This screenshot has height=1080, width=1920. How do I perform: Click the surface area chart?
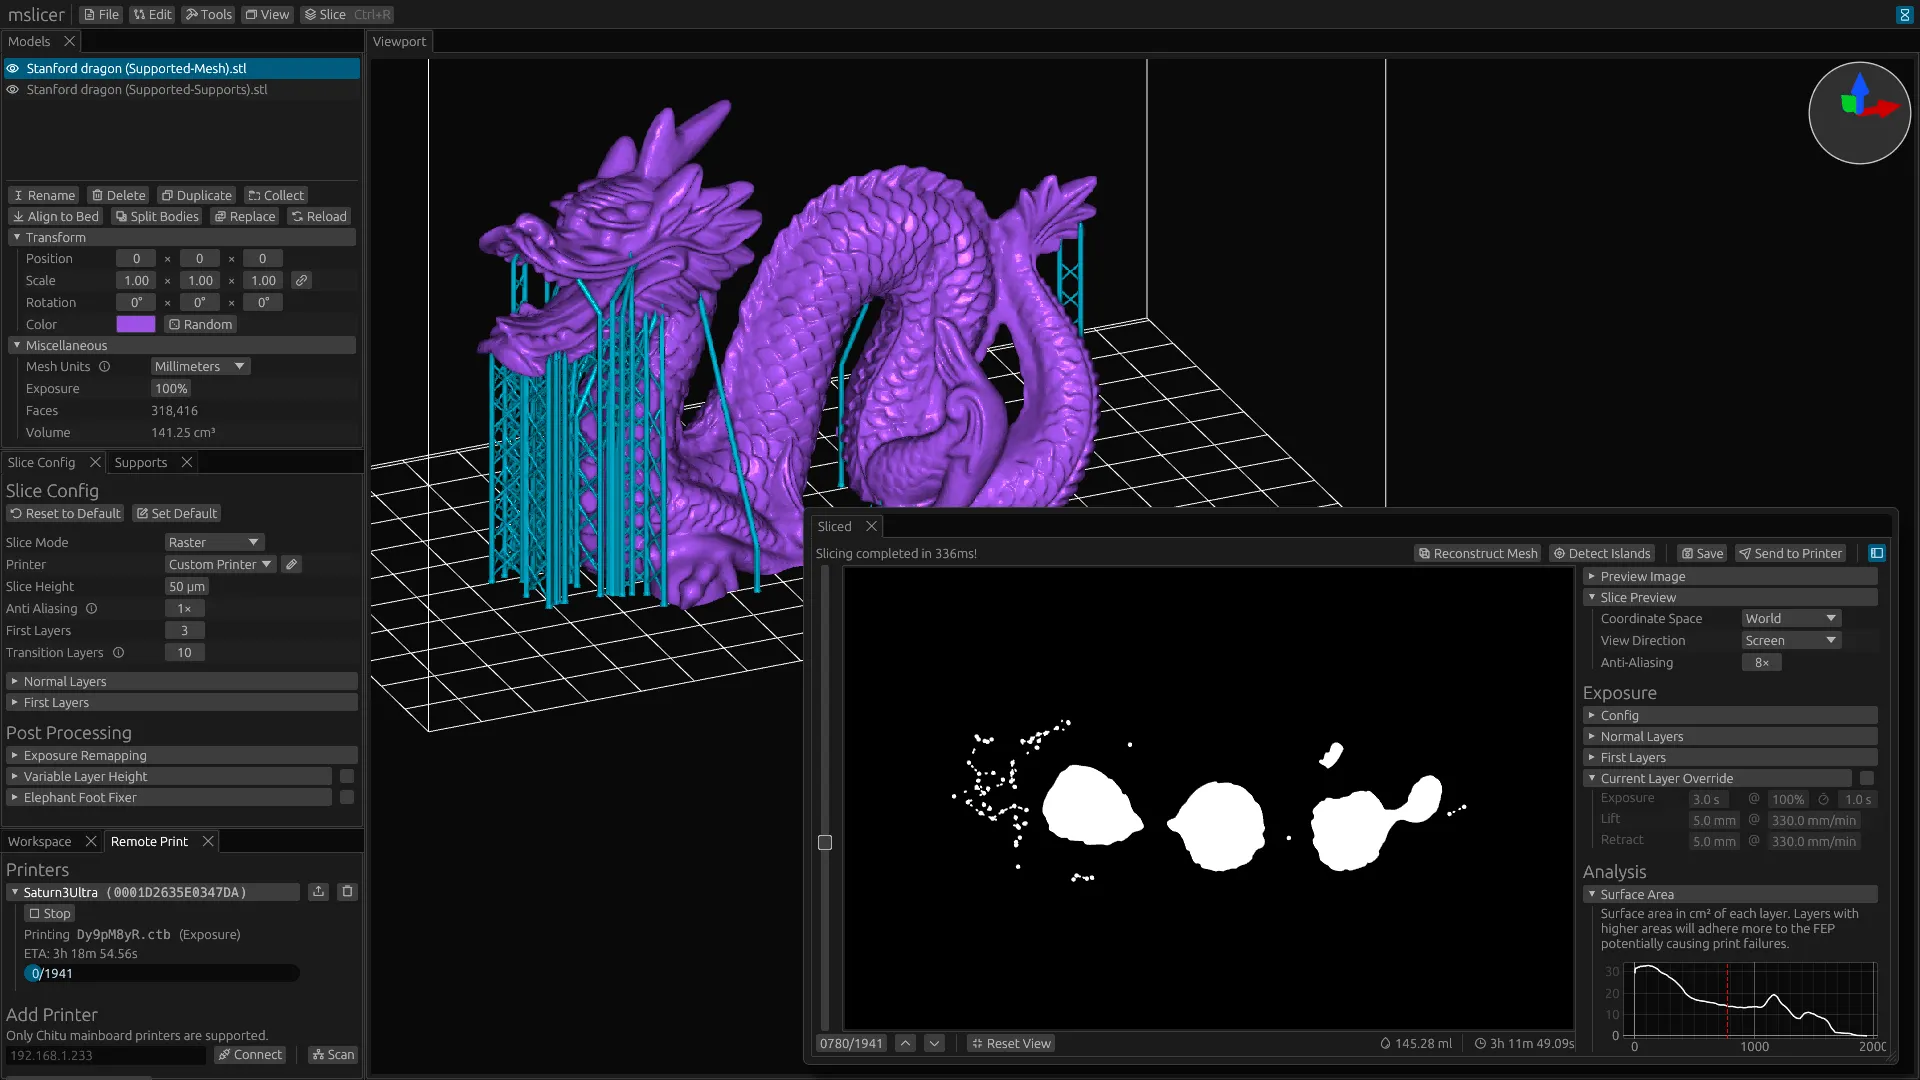pos(1755,1000)
